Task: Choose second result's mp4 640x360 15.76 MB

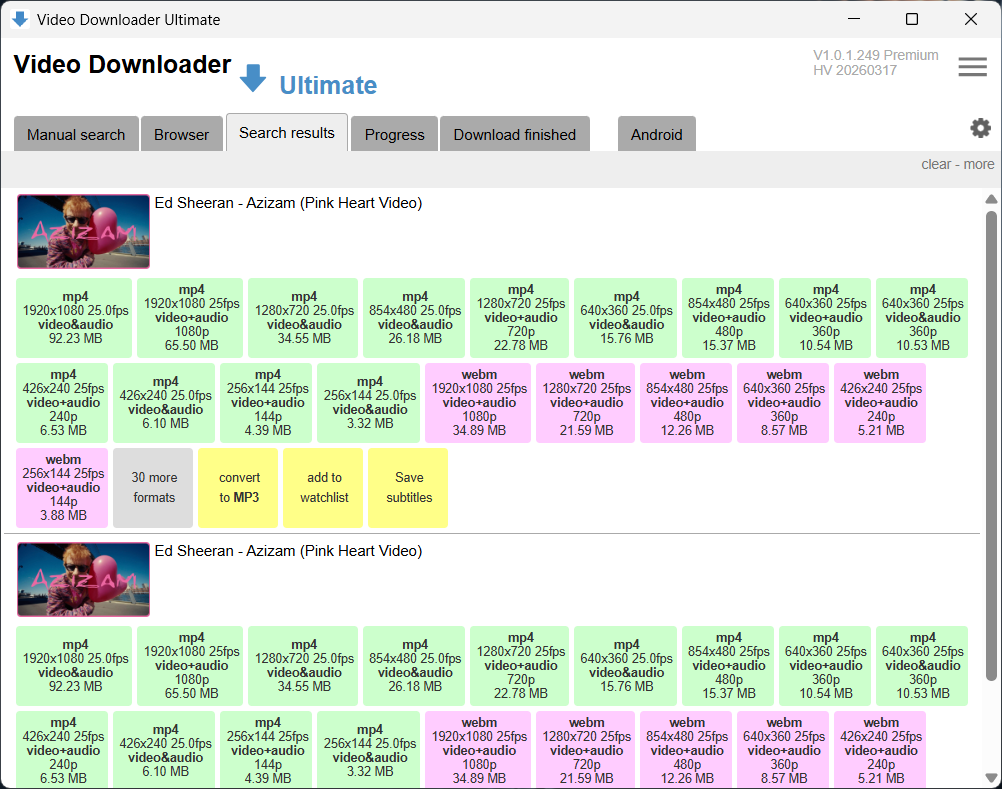Action: pos(626,666)
